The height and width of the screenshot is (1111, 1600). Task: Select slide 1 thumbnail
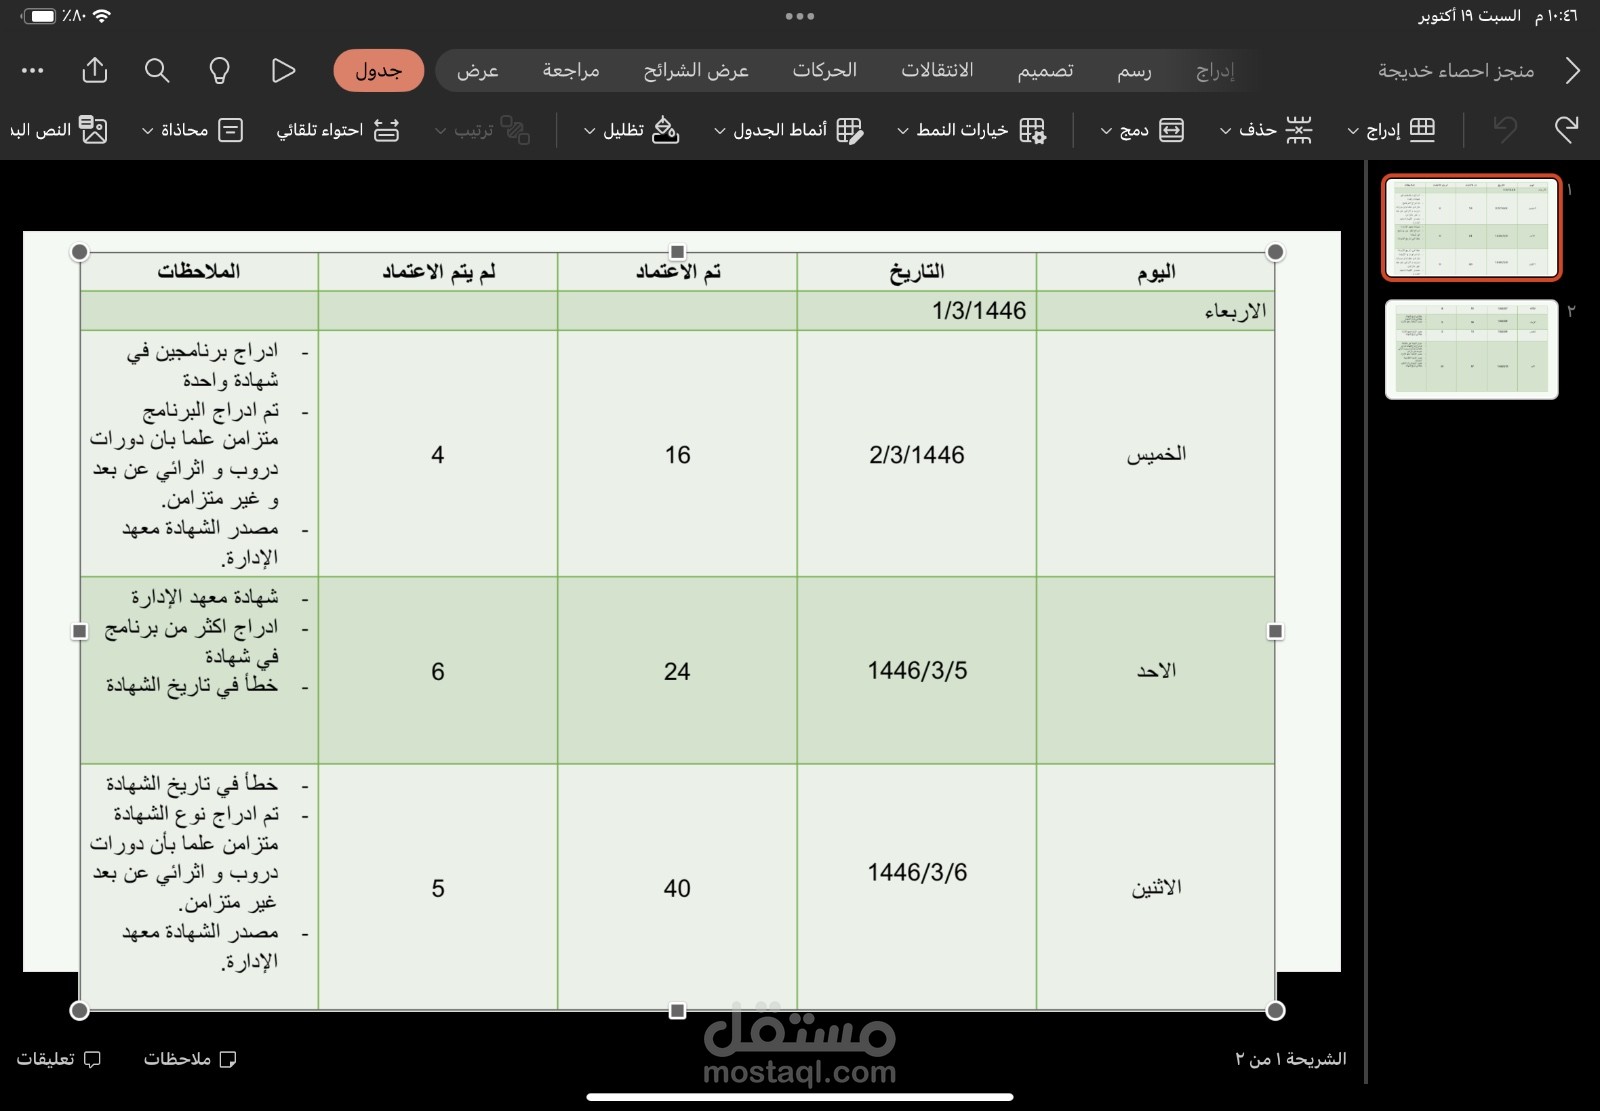click(x=1471, y=228)
